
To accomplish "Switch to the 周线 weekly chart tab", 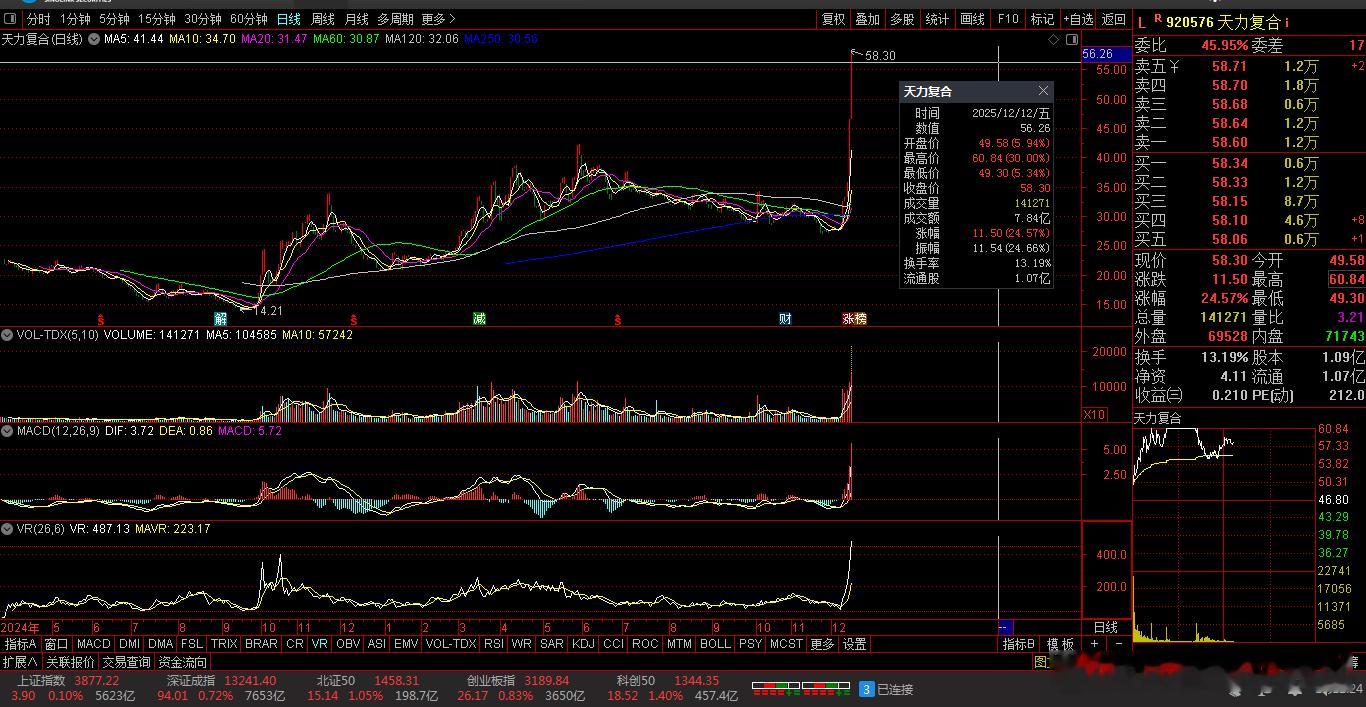I will (x=322, y=19).
